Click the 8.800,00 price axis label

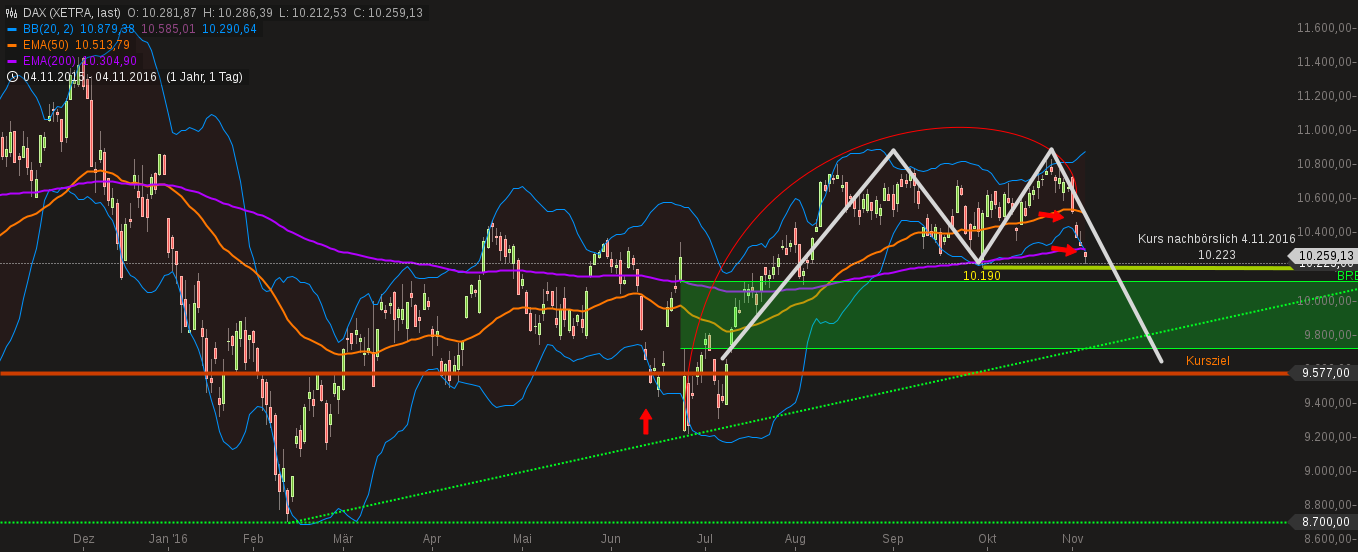click(x=1326, y=505)
